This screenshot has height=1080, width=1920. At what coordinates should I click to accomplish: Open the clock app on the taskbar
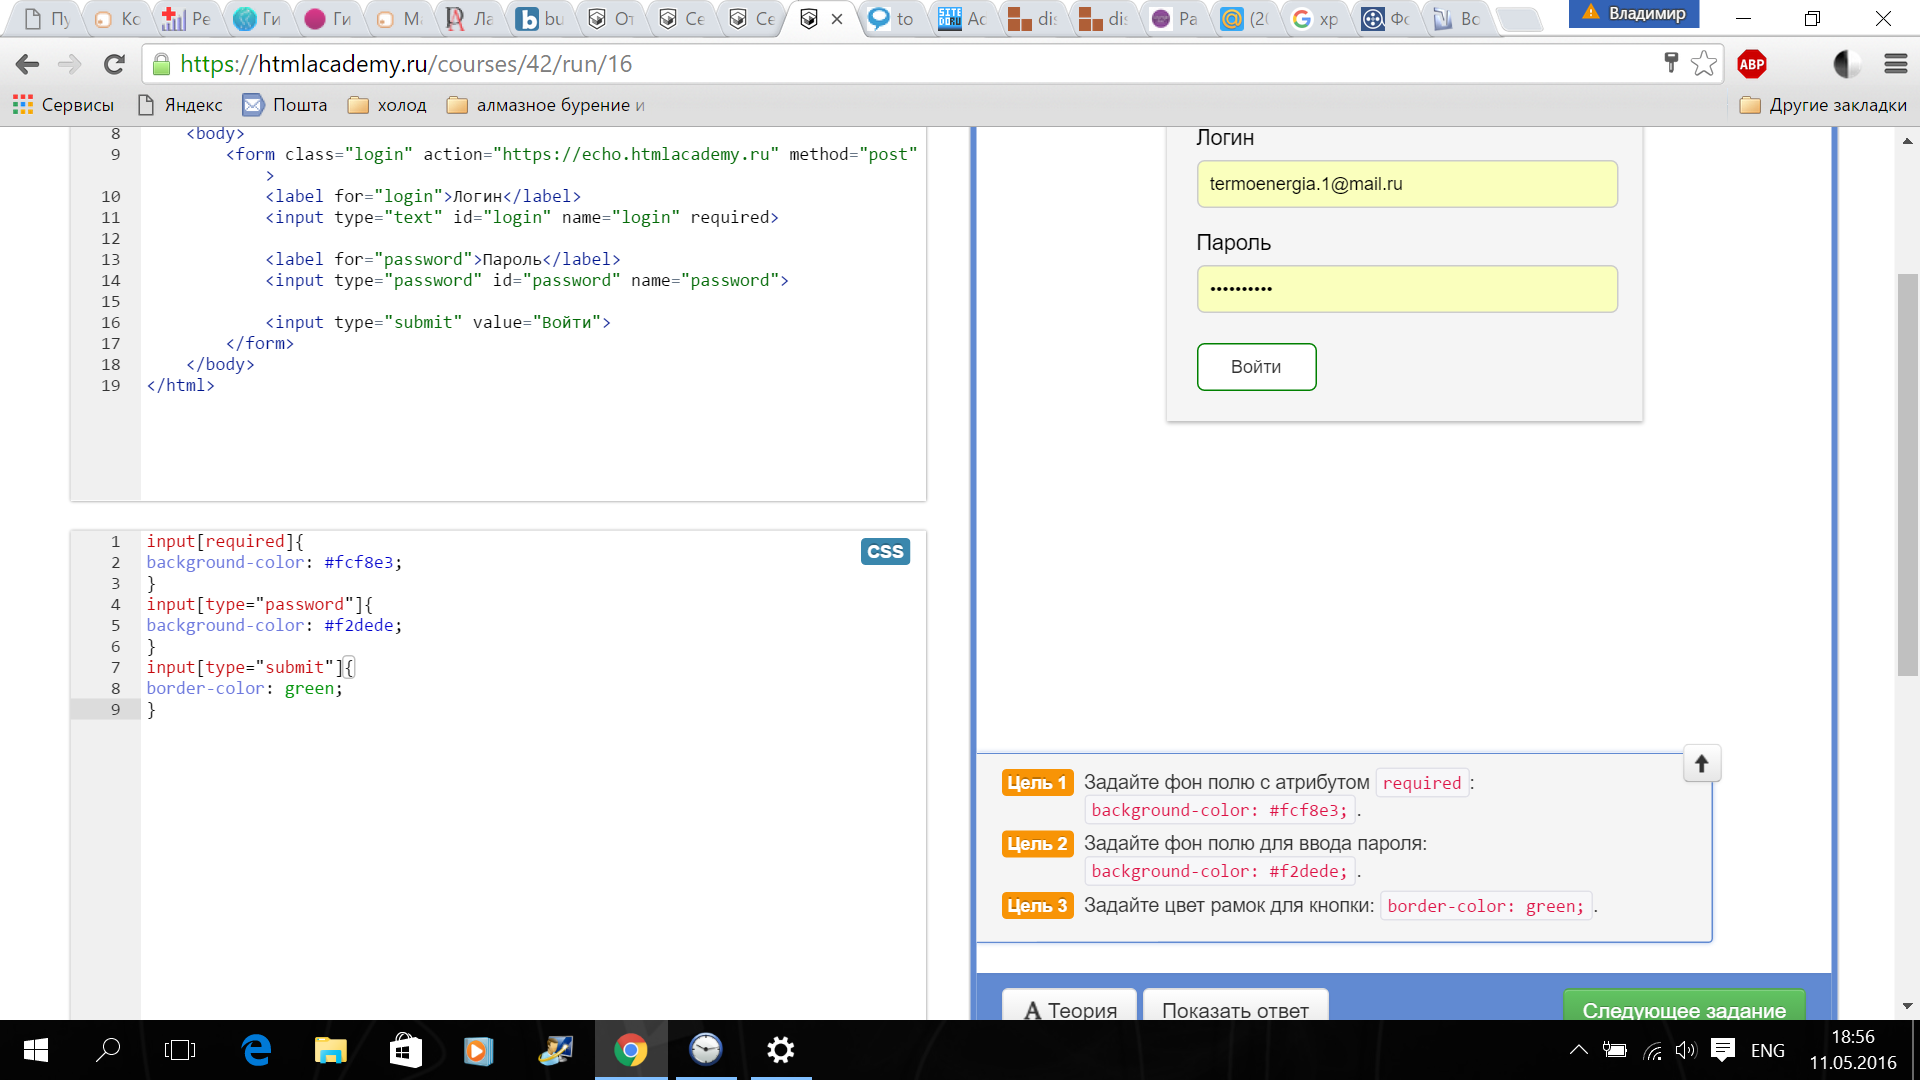click(x=706, y=1050)
